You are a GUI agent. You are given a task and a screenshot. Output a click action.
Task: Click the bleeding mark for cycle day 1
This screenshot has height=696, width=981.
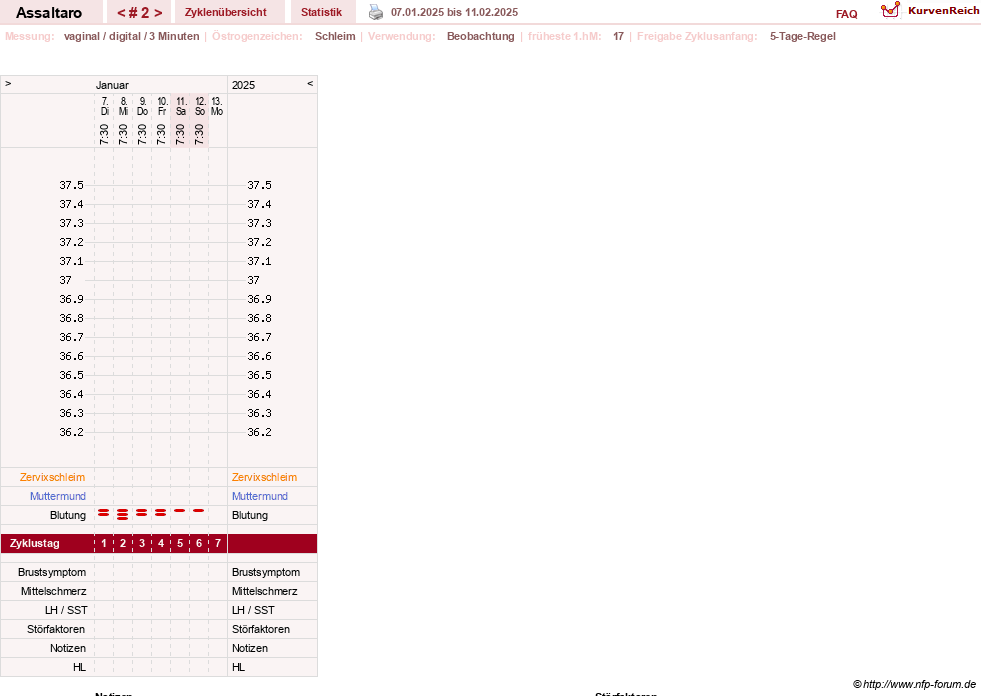tap(104, 513)
